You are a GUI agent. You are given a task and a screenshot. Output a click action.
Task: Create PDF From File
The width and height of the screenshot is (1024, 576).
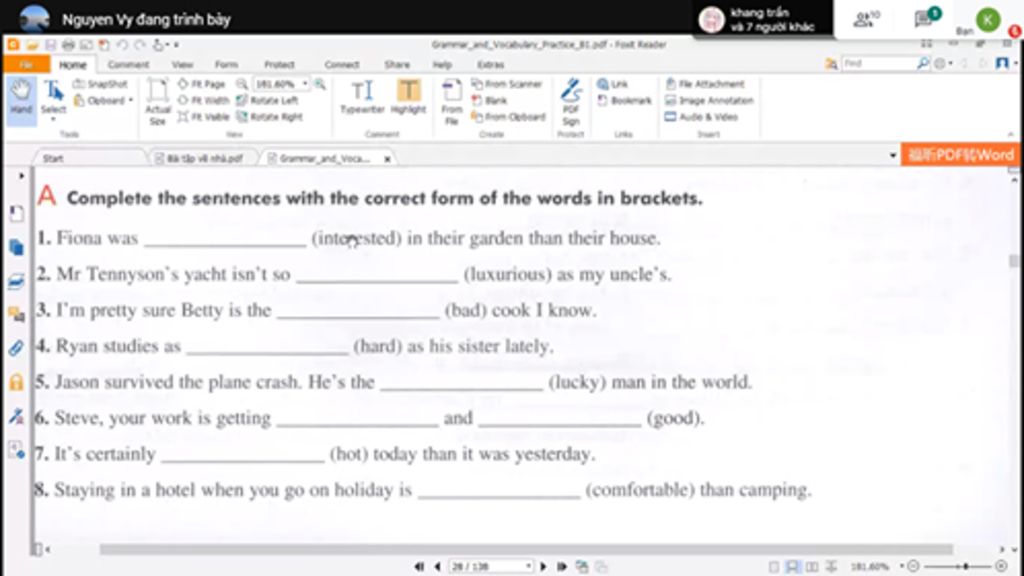click(451, 101)
